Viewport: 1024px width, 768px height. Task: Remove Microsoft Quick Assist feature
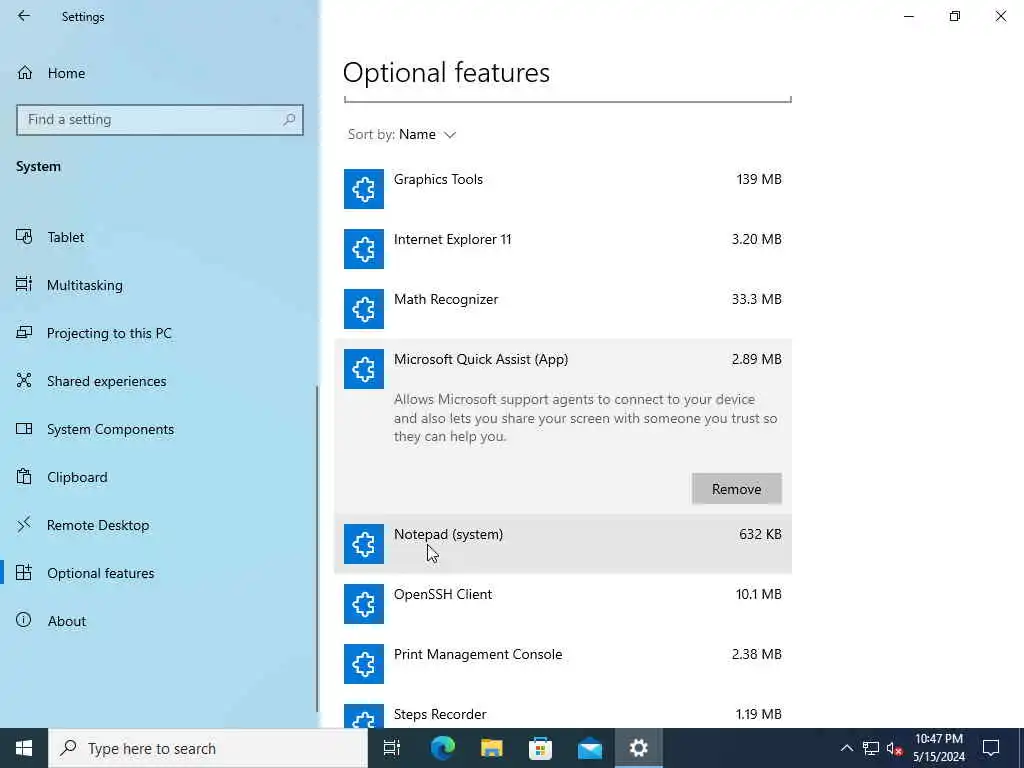[737, 489]
